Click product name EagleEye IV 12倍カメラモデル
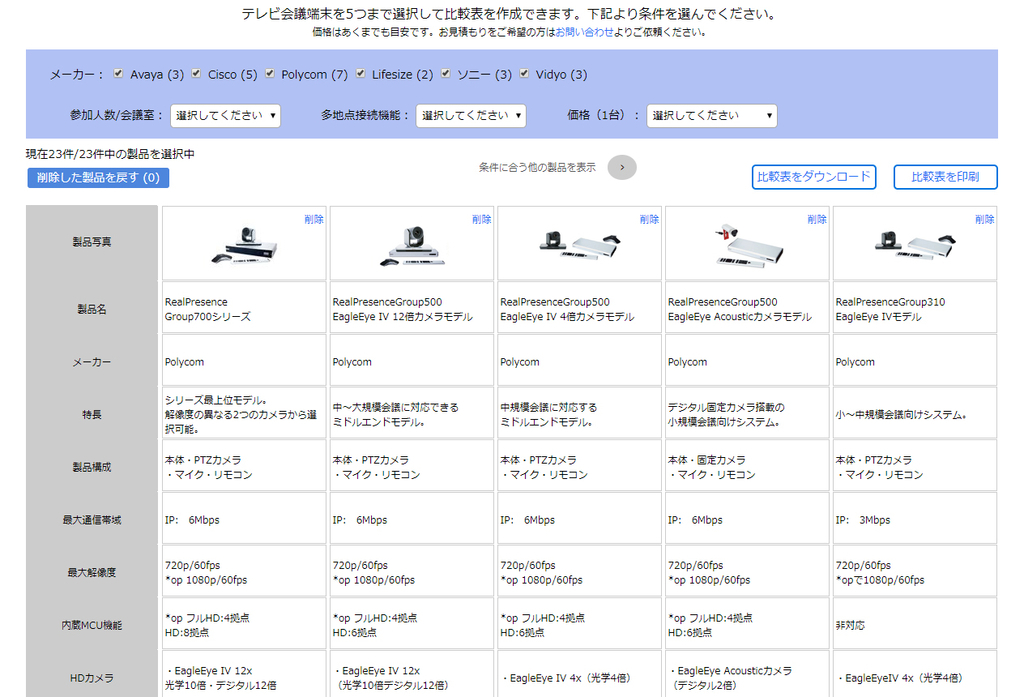The width and height of the screenshot is (1024, 697). (x=402, y=309)
